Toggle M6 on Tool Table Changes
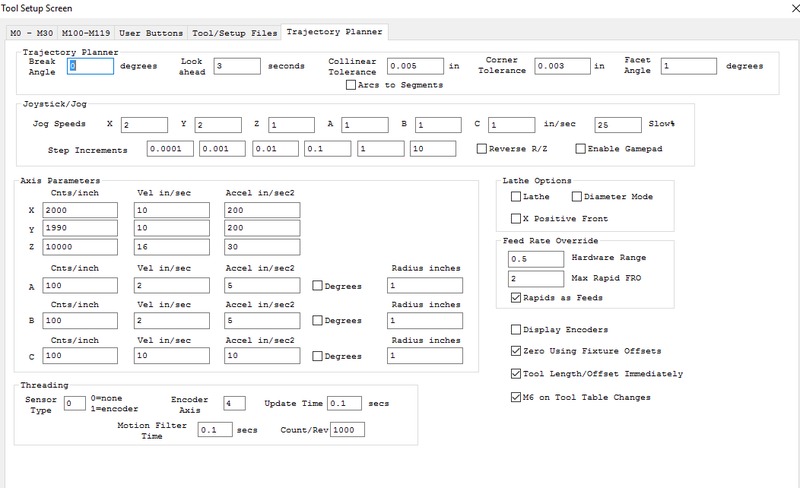800x488 pixels. click(516, 397)
